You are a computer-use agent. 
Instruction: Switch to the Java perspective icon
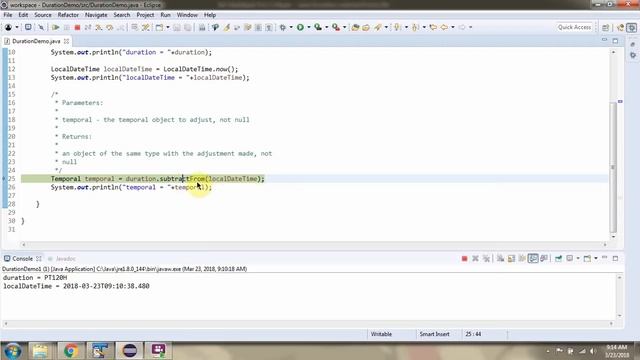(621, 27)
